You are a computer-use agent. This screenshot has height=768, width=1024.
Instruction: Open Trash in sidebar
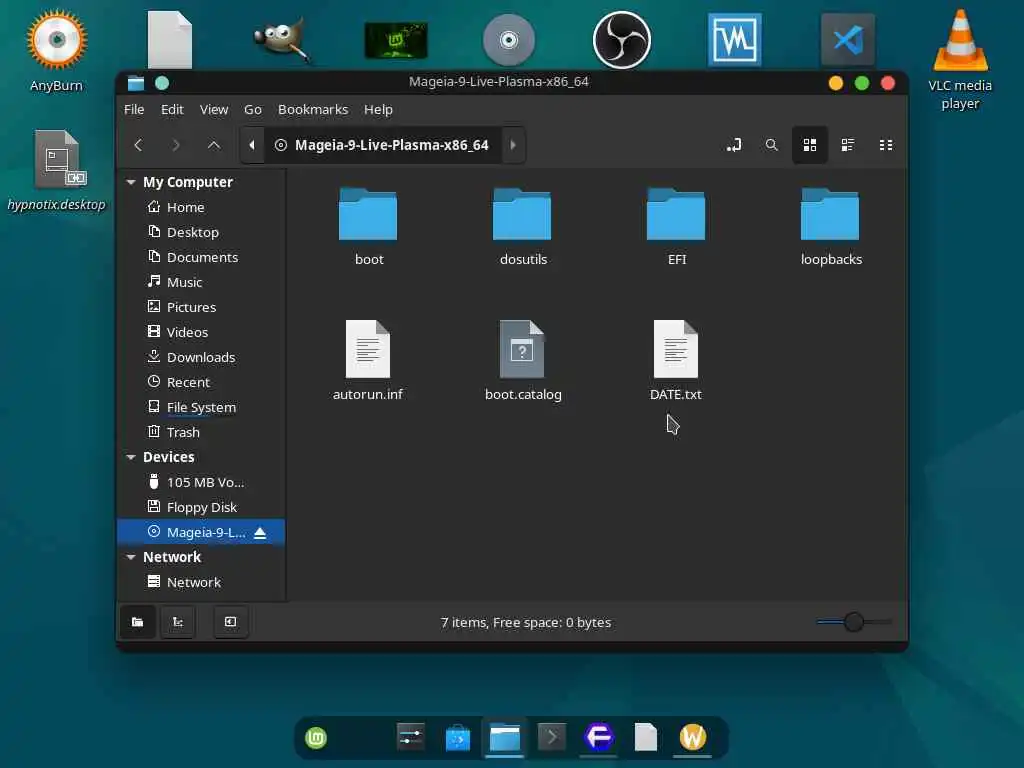click(201, 432)
